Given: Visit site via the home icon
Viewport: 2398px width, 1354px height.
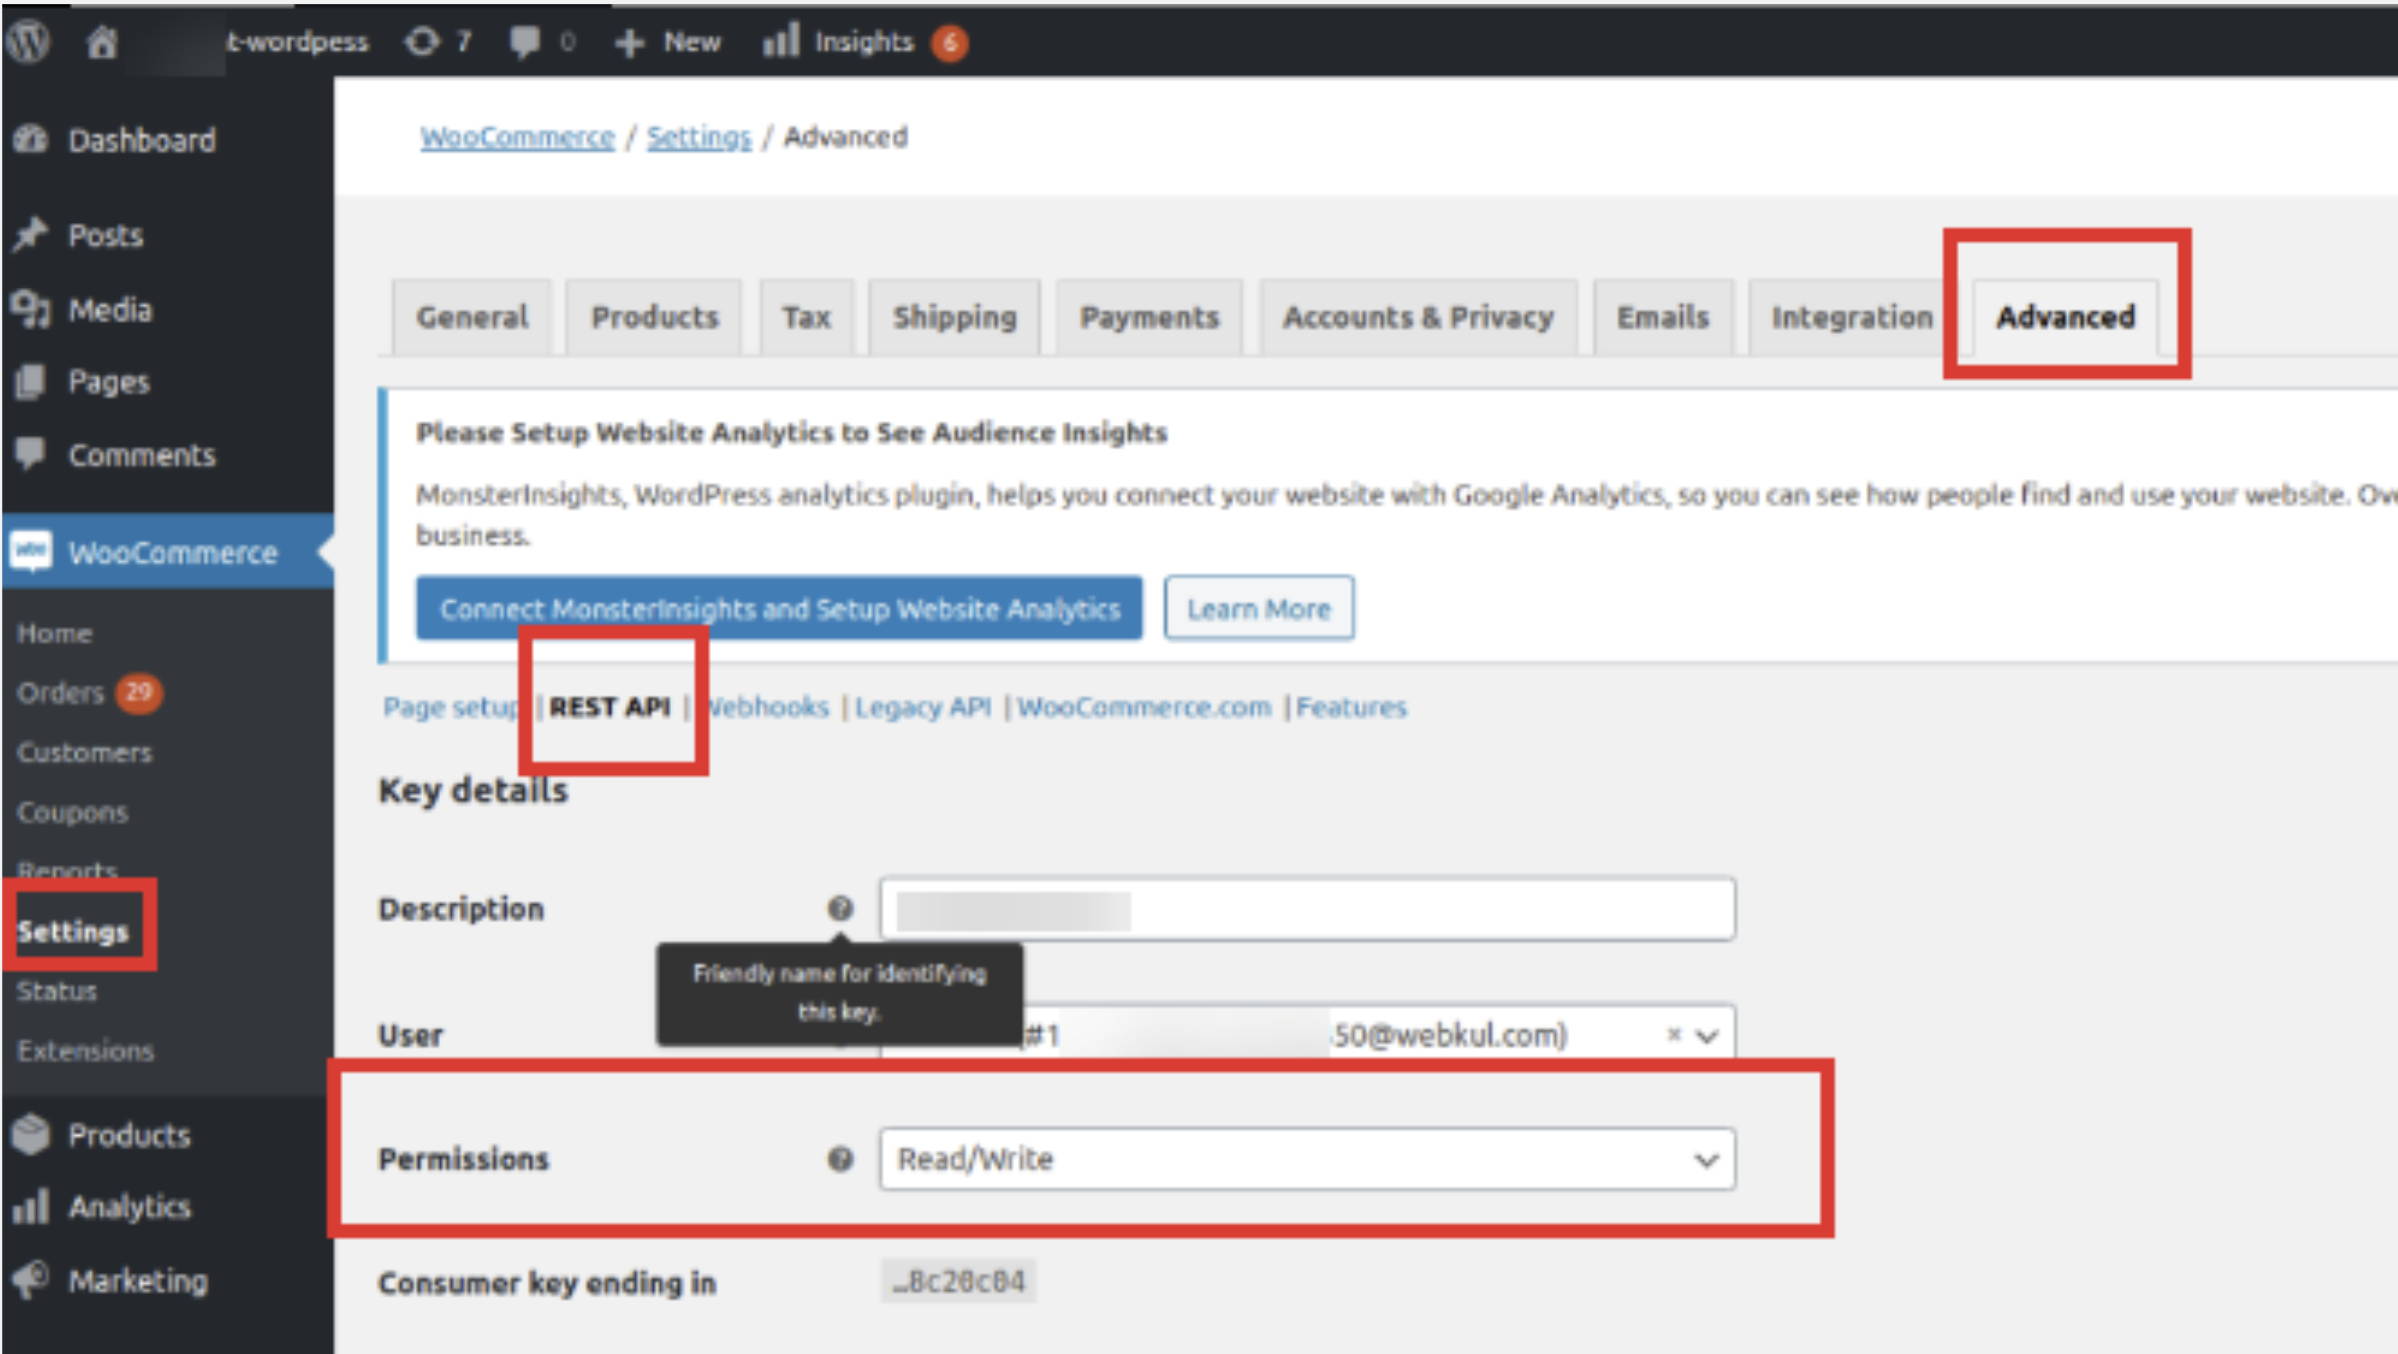Looking at the screenshot, I should point(102,41).
